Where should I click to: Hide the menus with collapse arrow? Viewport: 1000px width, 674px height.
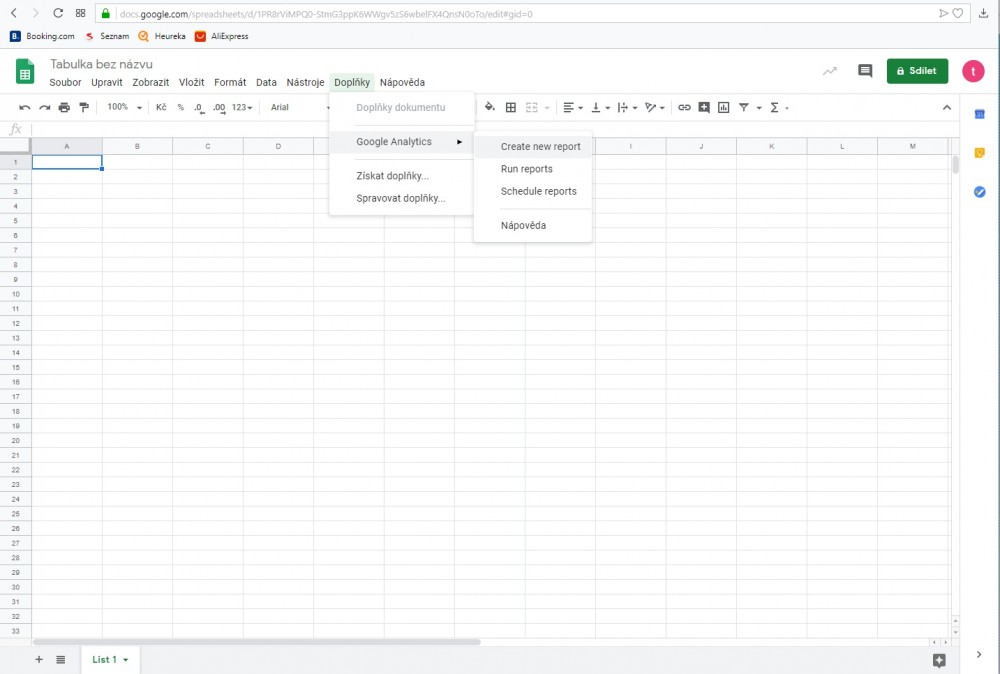pos(947,107)
